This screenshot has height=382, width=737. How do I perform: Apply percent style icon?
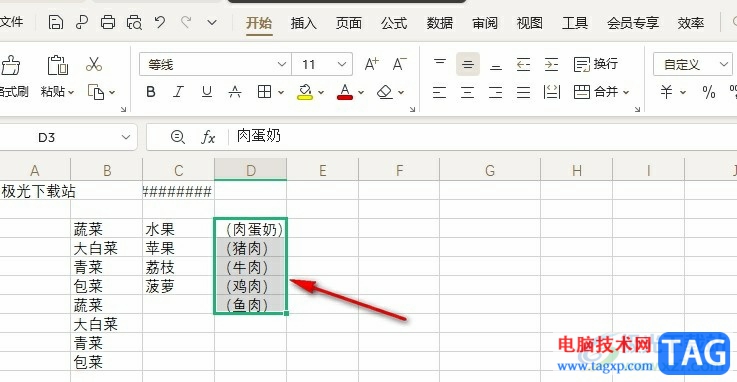708,92
